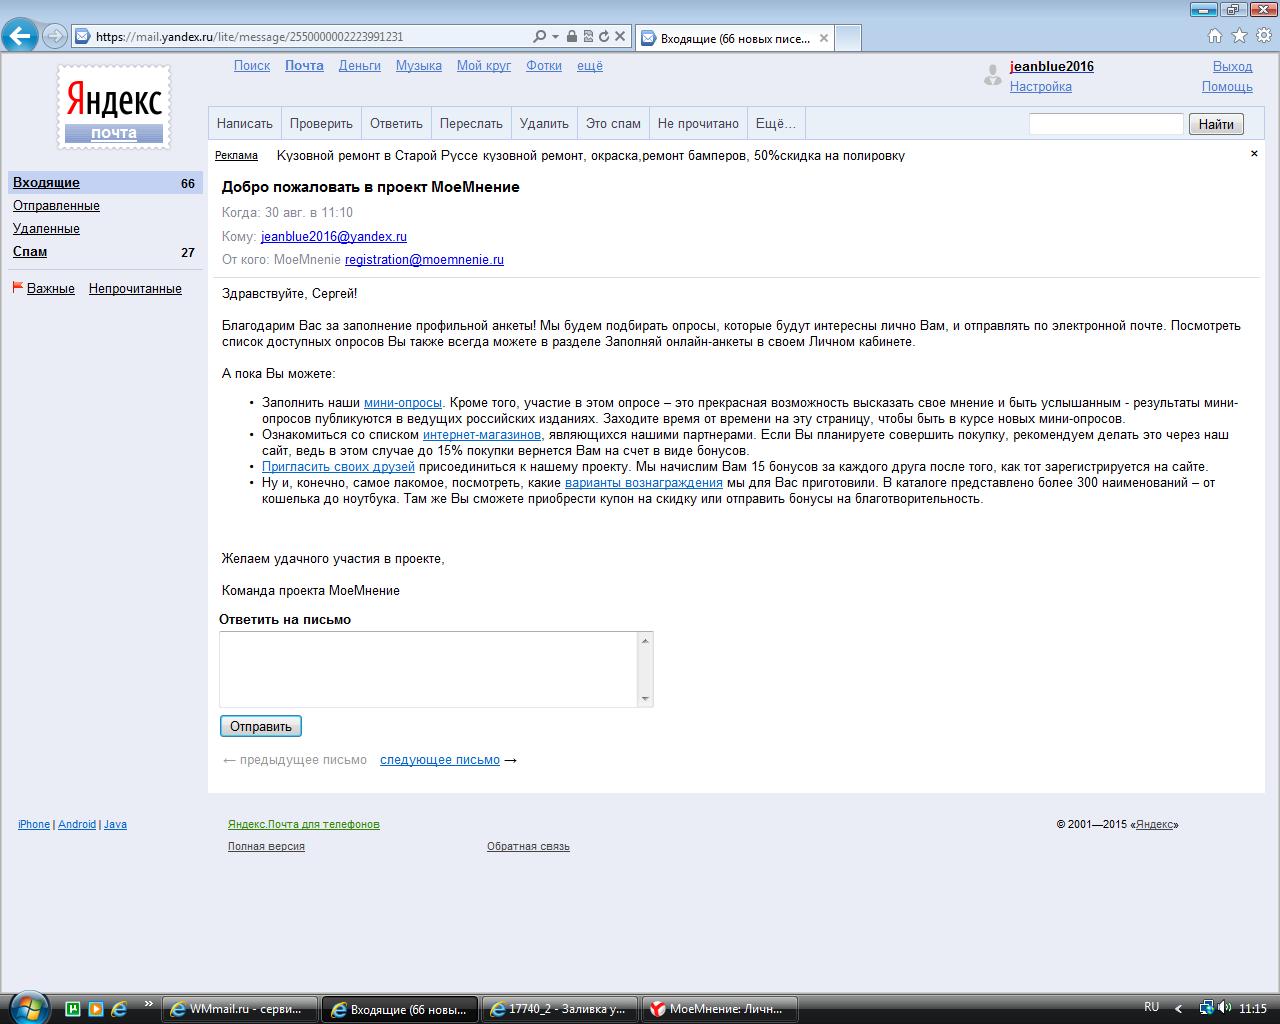Screen dimensions: 1280x1024
Task: Click Написать to compose a new message
Action: [x=245, y=124]
